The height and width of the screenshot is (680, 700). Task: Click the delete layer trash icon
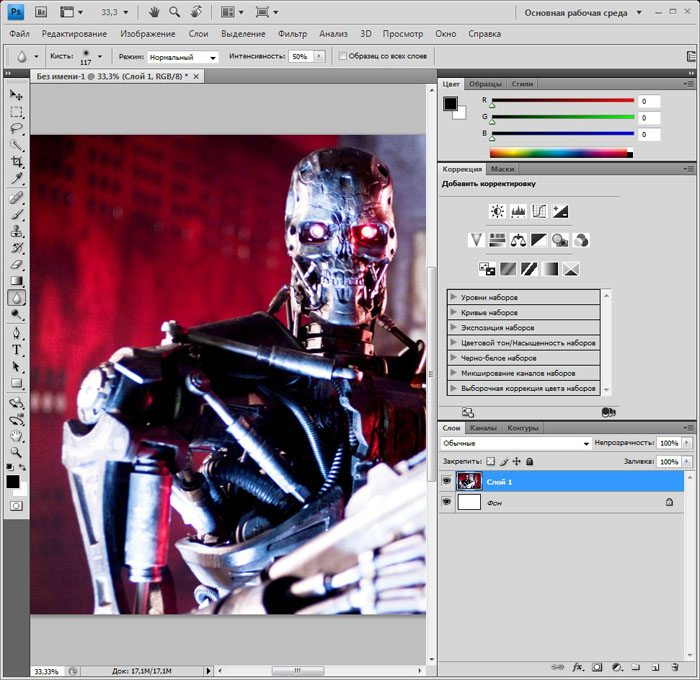click(x=672, y=666)
